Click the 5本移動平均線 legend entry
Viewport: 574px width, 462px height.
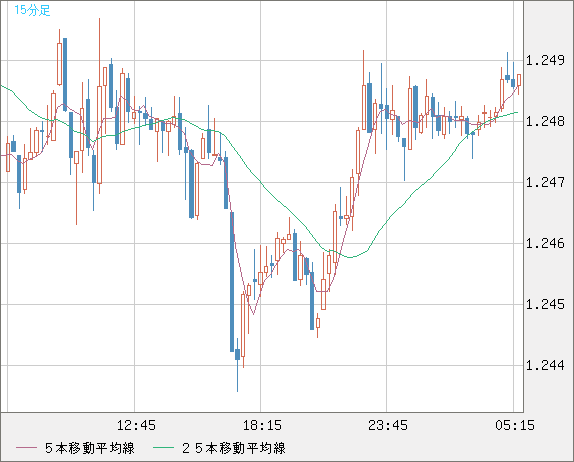(90, 448)
